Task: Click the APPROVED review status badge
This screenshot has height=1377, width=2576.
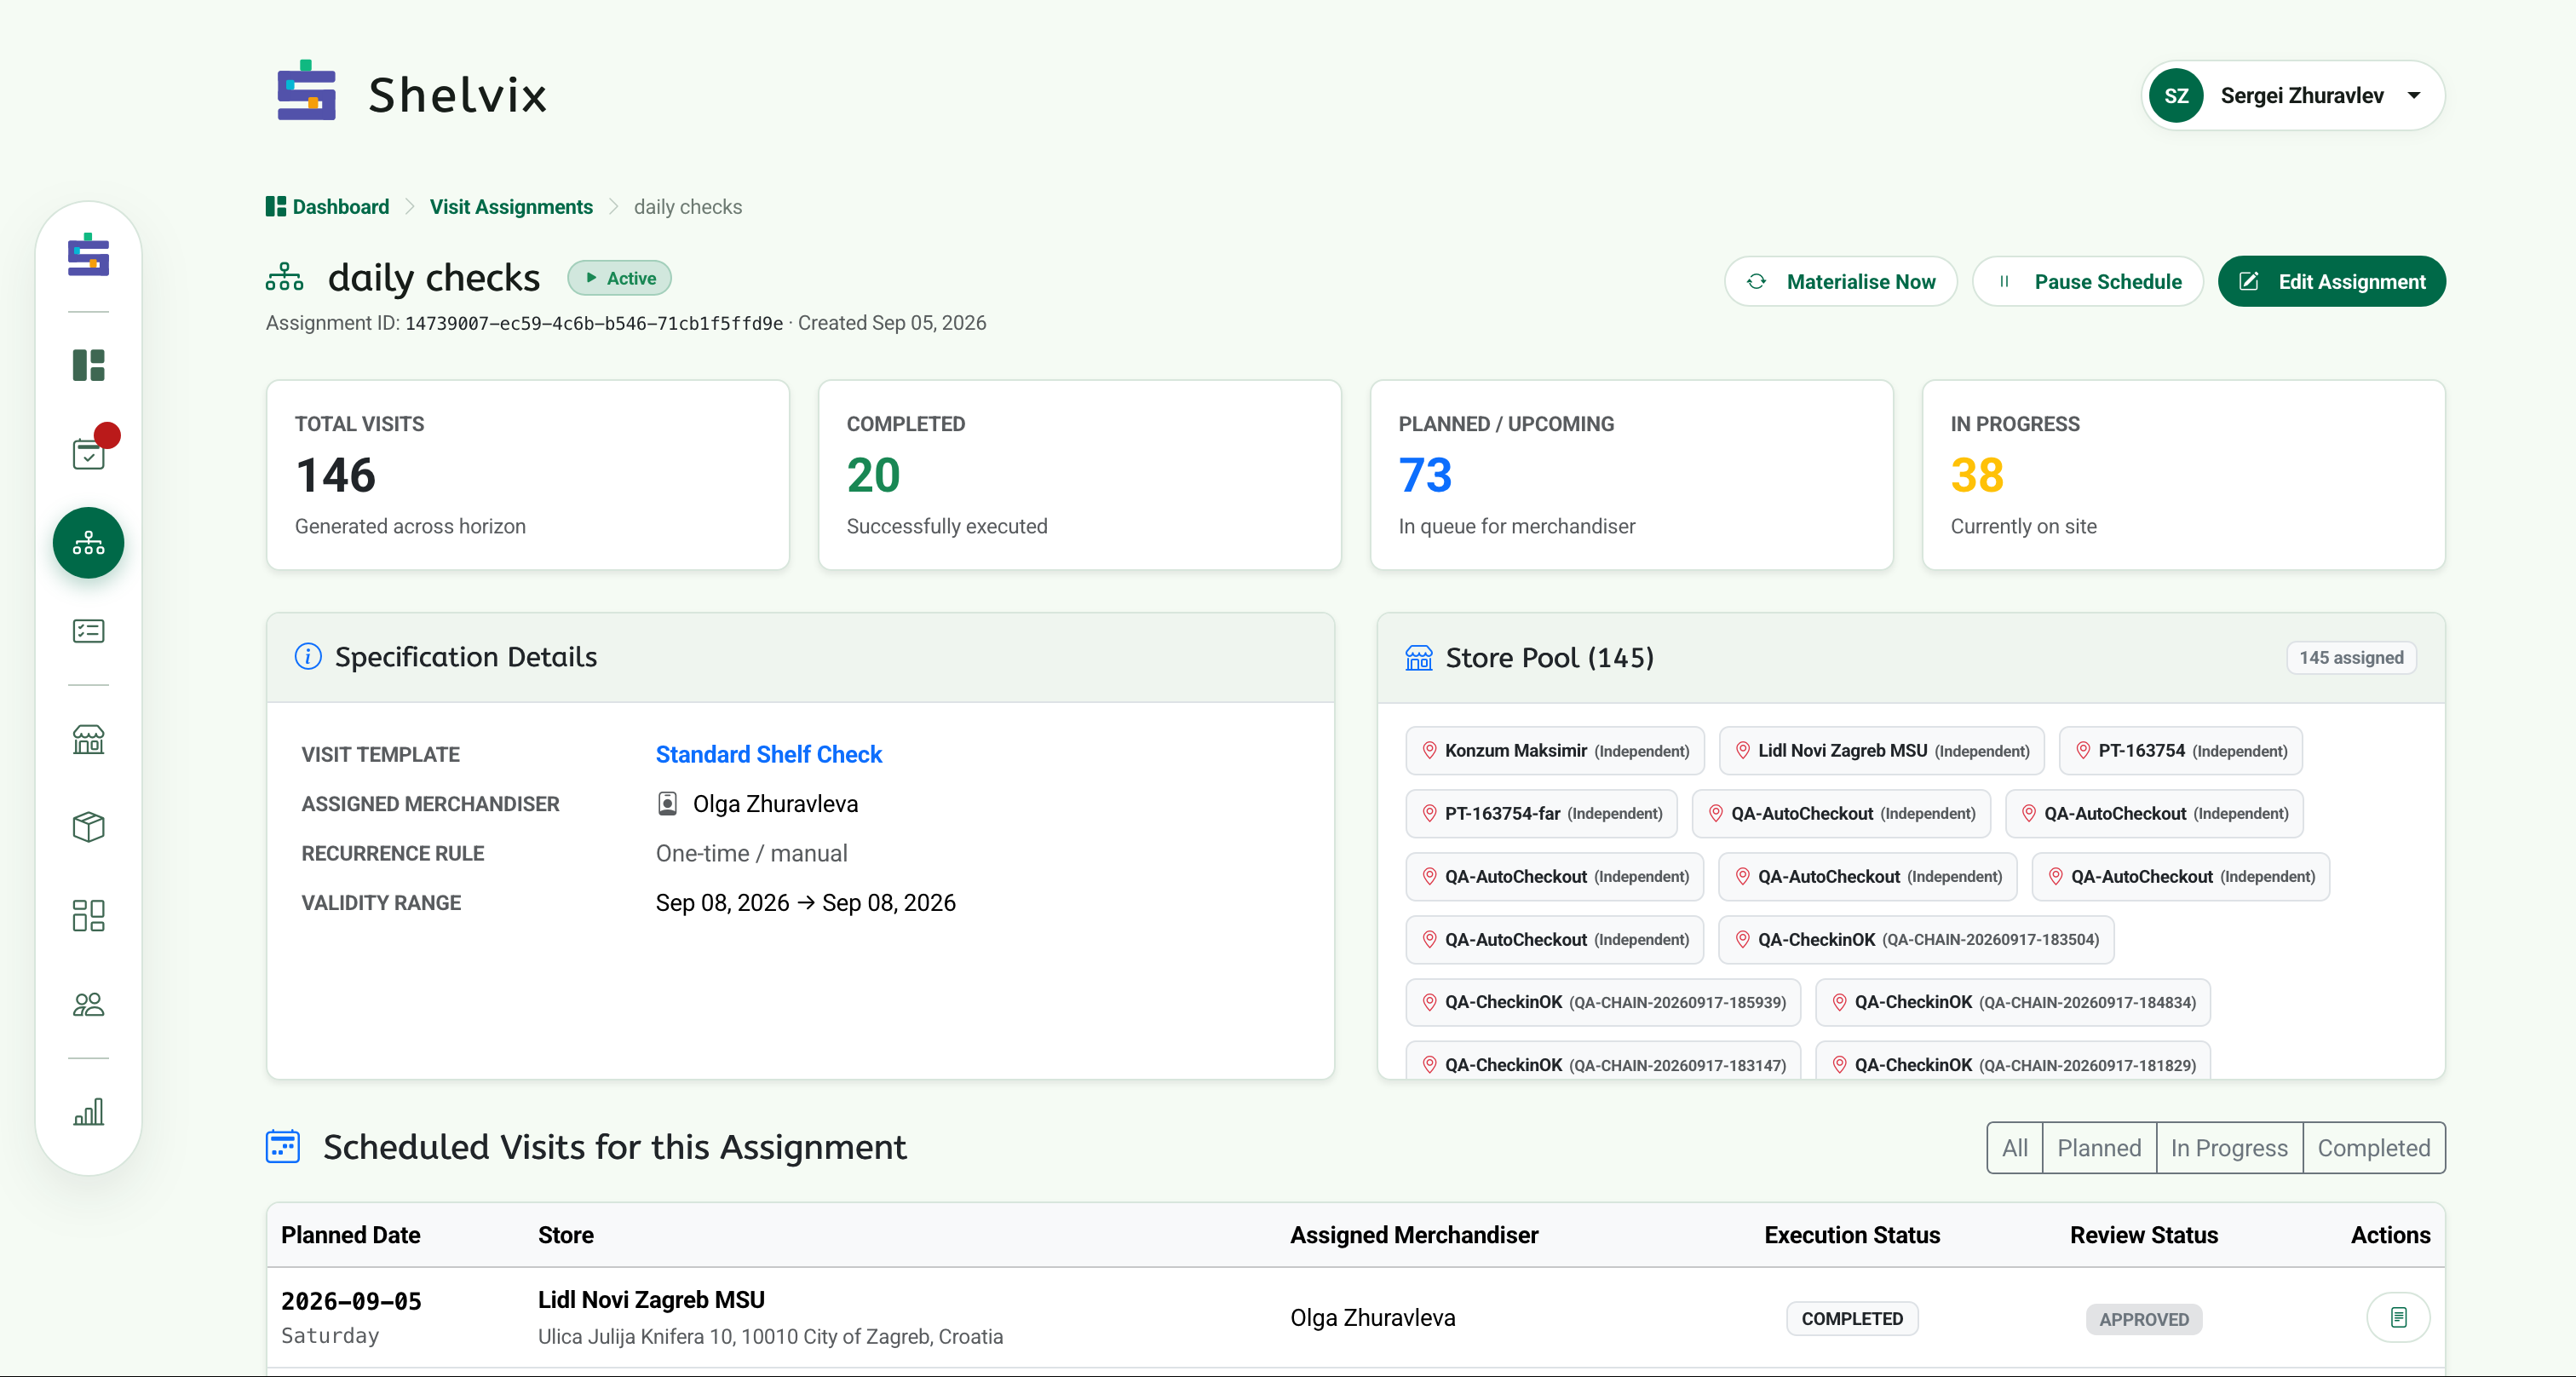Action: tap(2144, 1319)
